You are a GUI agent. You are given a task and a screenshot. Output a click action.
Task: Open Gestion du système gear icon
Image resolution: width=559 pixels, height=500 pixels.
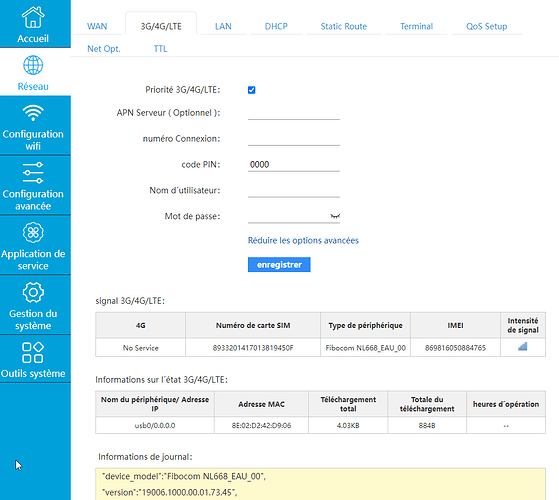[33, 292]
